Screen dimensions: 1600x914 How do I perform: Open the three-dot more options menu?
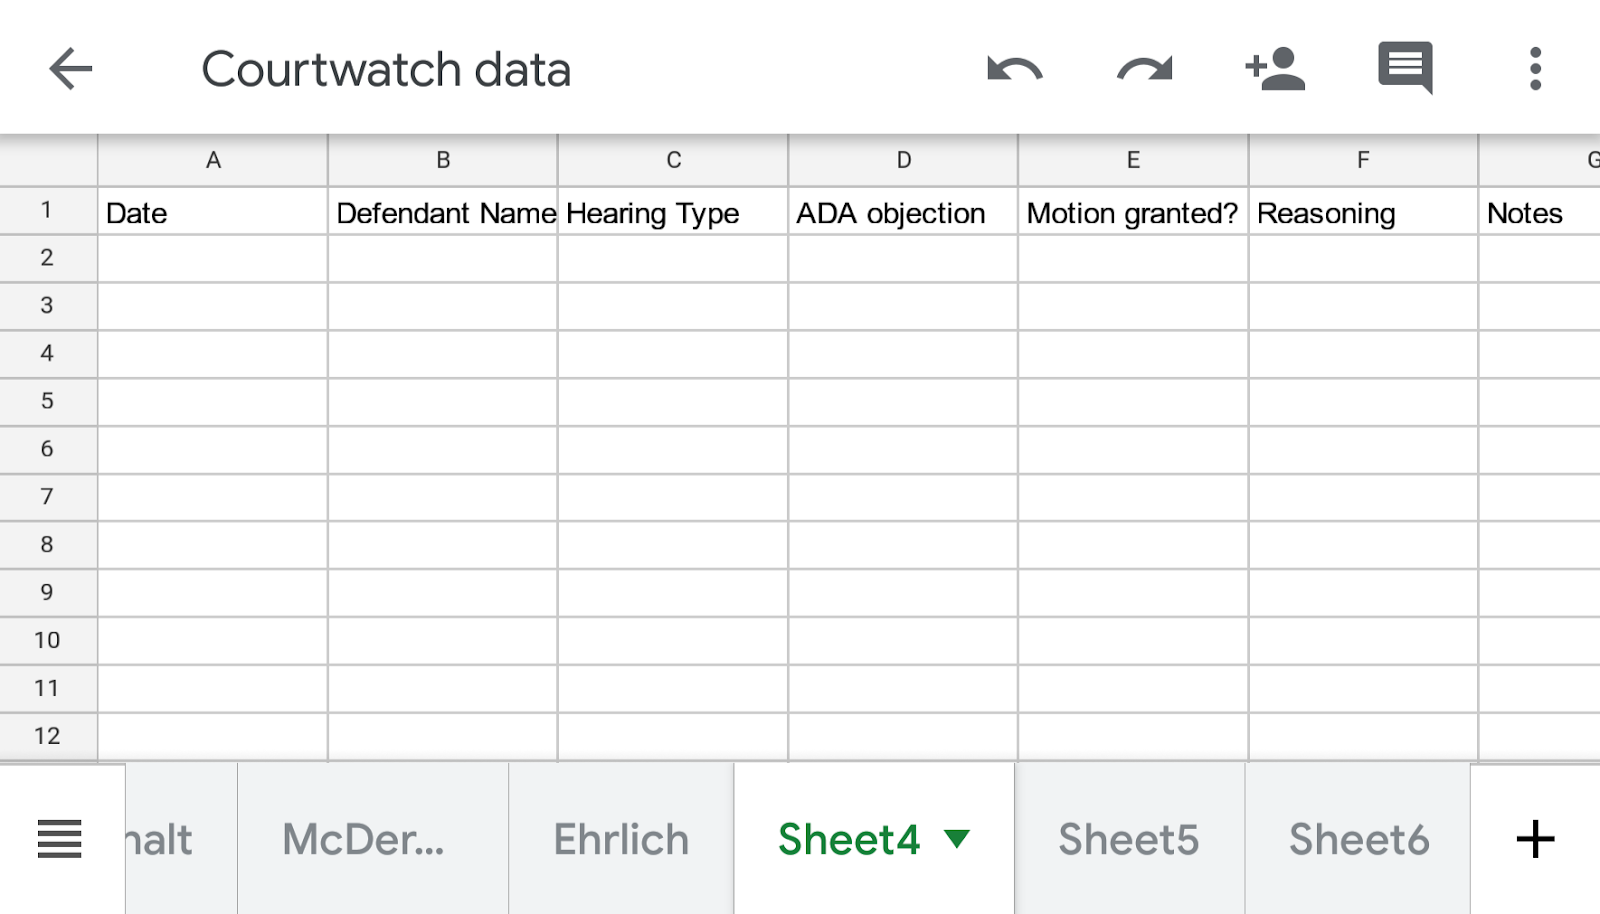click(x=1535, y=69)
